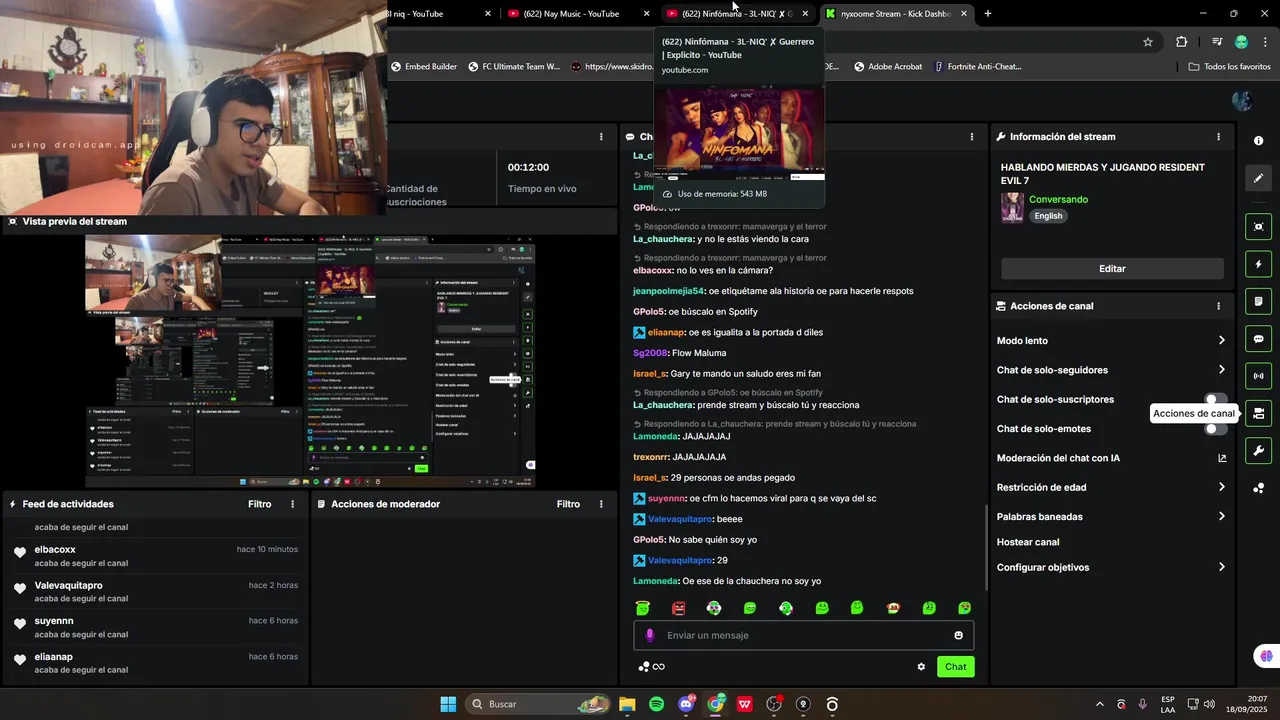Open emoji picker in message box
Screen dimensions: 1280x720
[x=958, y=635]
